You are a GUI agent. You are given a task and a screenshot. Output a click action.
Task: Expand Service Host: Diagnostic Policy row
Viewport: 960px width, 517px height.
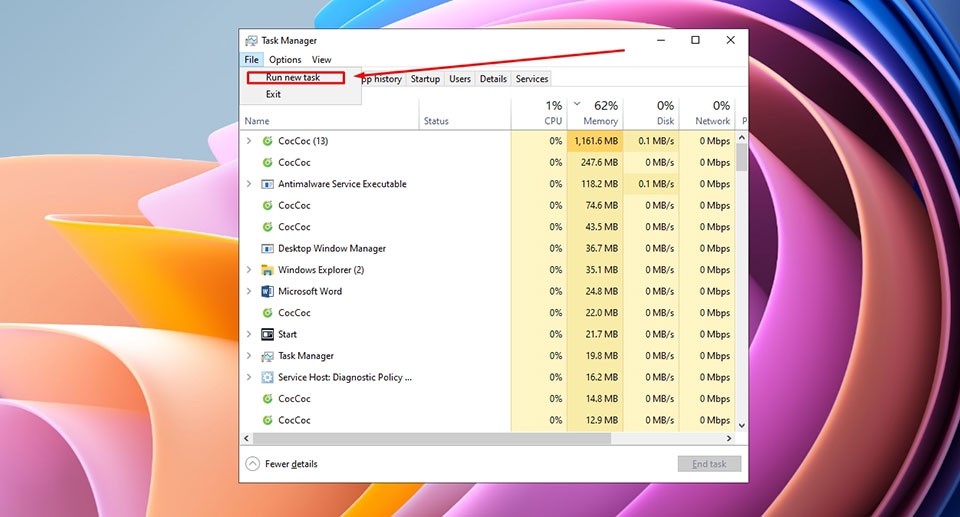(249, 377)
